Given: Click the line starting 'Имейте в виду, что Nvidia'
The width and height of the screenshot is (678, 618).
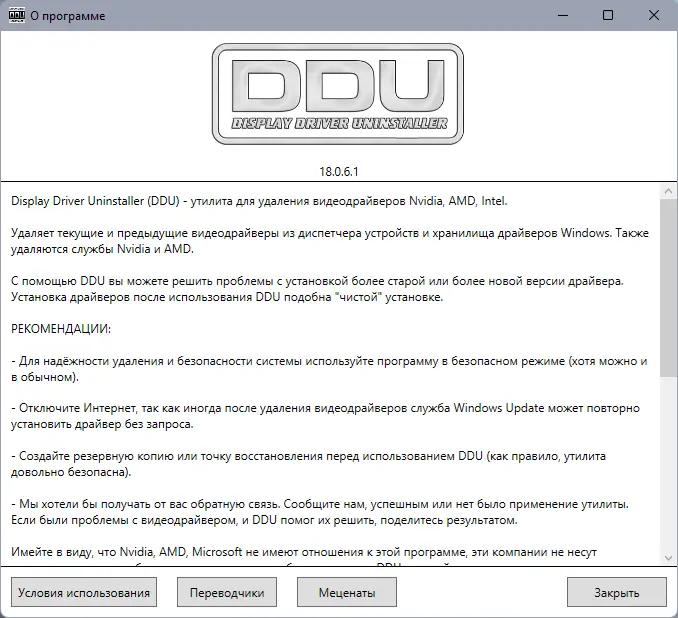Looking at the screenshot, I should pyautogui.click(x=304, y=552).
